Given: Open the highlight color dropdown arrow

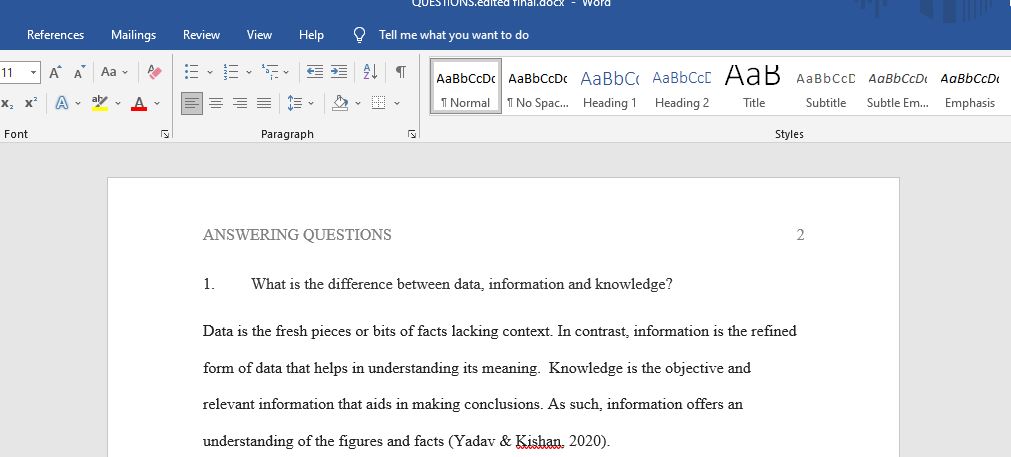Looking at the screenshot, I should tap(118, 103).
